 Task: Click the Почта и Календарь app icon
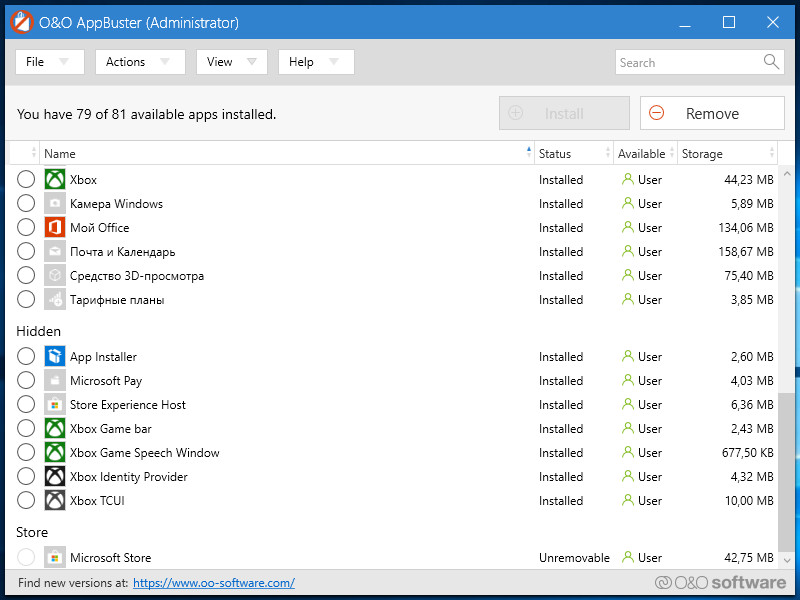(55, 252)
